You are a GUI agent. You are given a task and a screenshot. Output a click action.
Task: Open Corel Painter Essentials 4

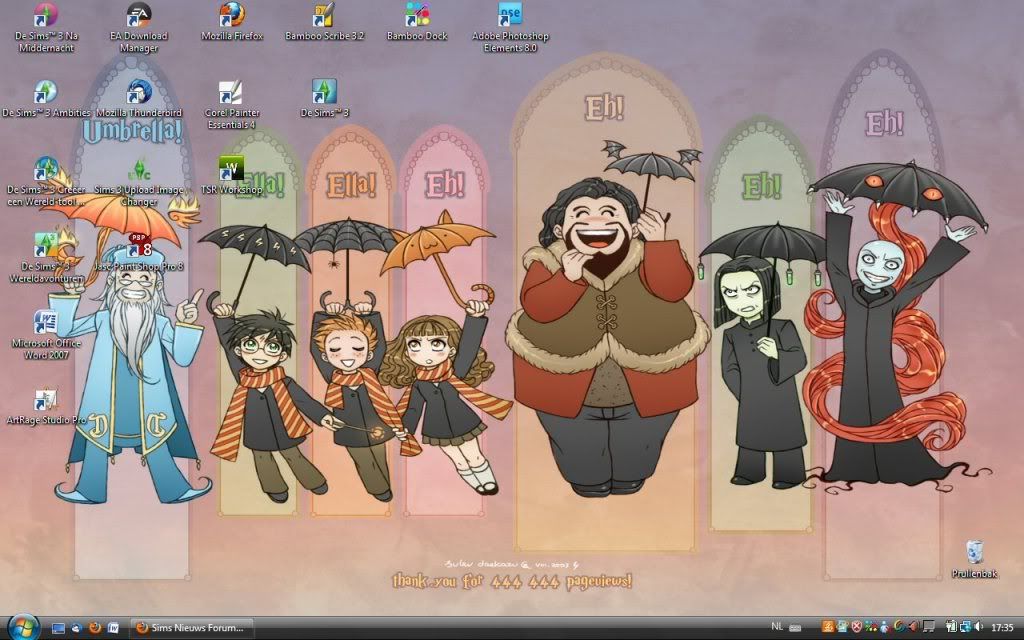point(232,105)
